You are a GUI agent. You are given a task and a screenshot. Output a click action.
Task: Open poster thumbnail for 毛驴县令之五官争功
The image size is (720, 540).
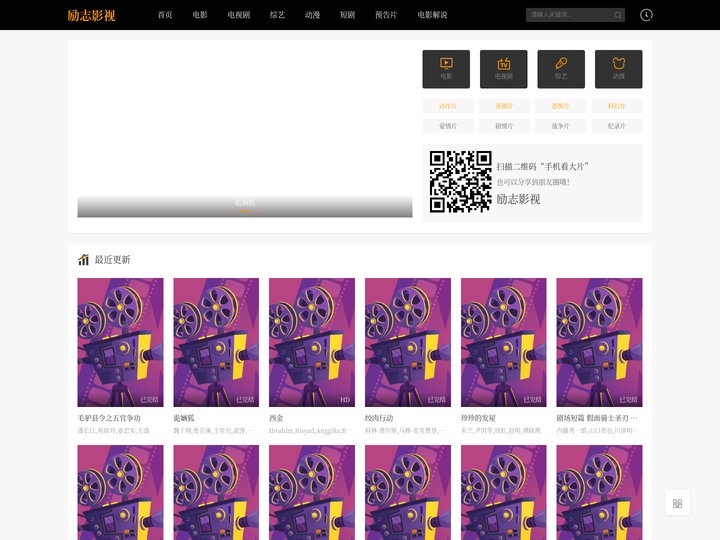click(x=120, y=342)
